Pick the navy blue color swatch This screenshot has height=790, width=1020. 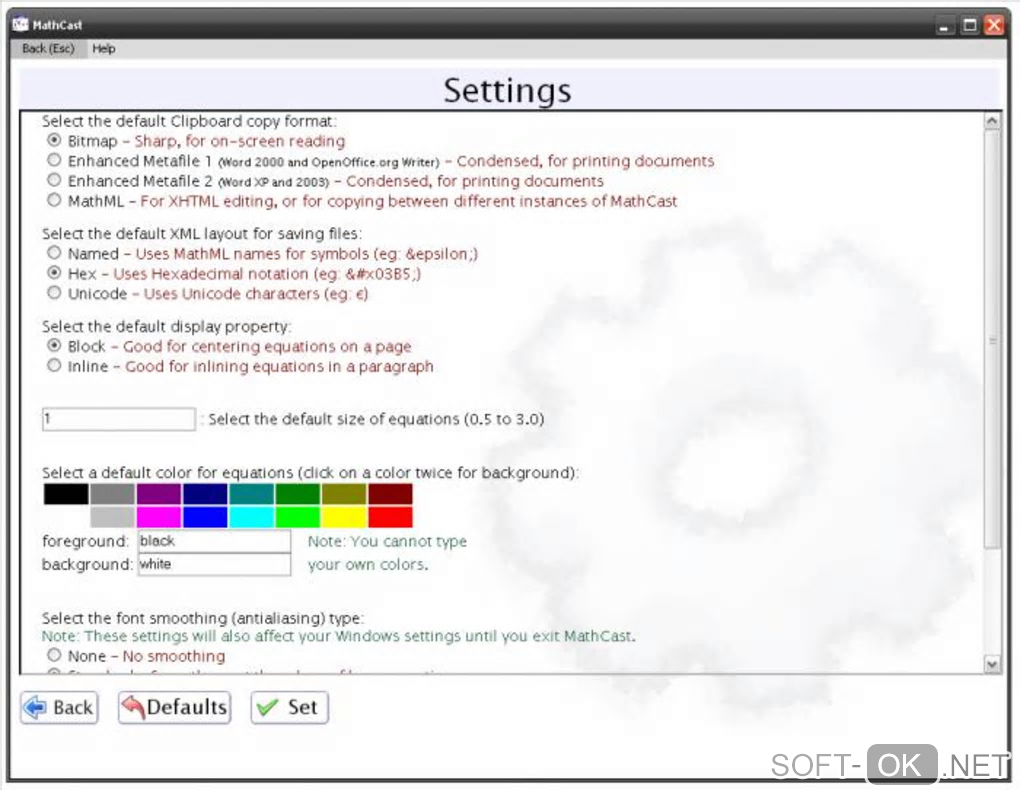click(205, 494)
